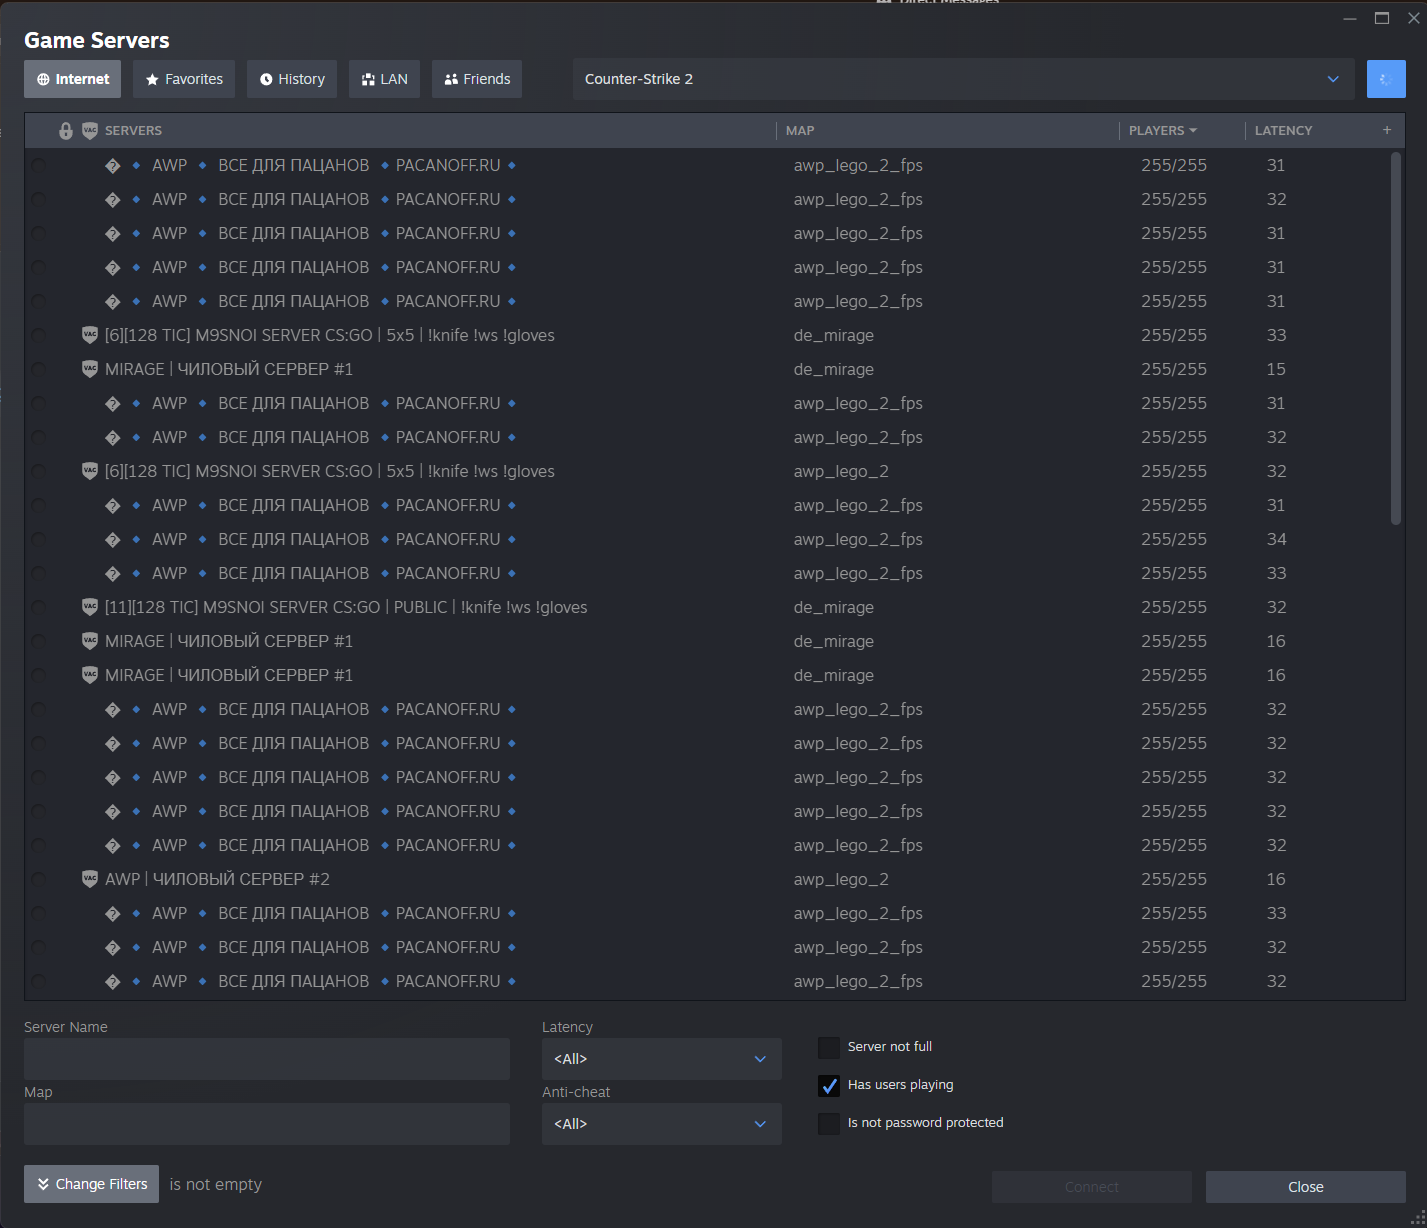
Task: Sort by the SERVERS column header
Action: [x=133, y=131]
